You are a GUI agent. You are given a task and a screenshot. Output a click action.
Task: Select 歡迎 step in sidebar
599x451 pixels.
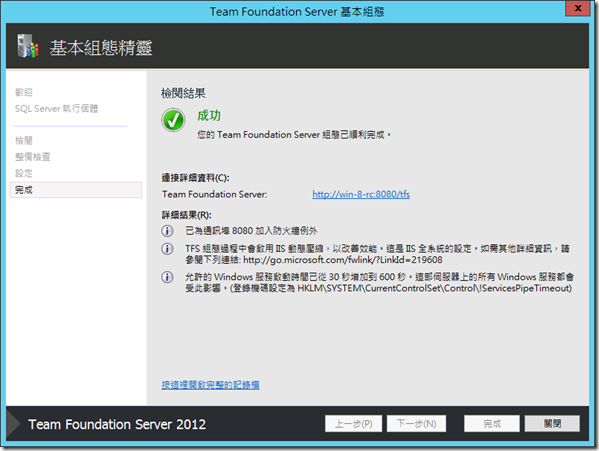pyautogui.click(x=24, y=92)
